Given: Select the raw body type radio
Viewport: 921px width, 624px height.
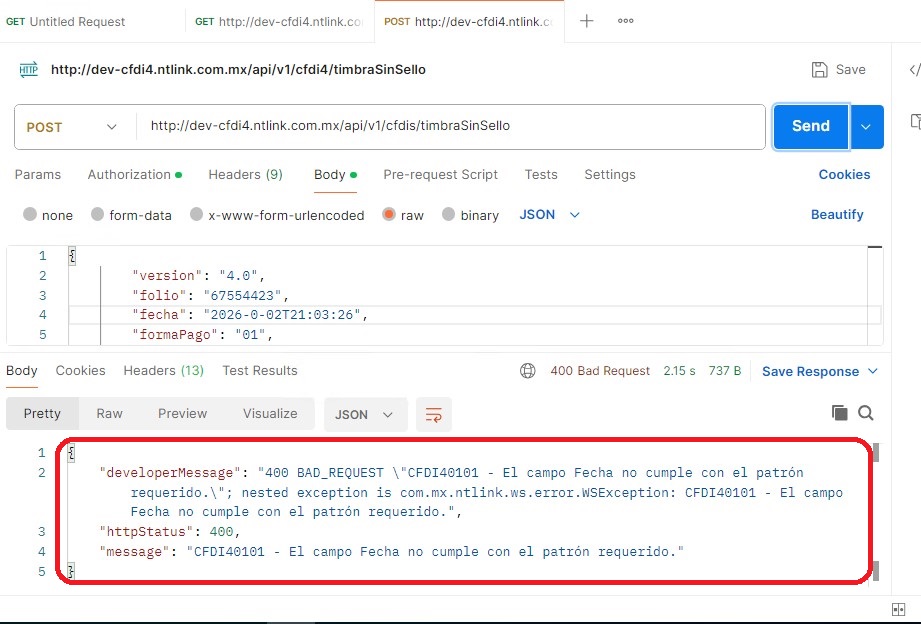Looking at the screenshot, I should pyautogui.click(x=388, y=214).
